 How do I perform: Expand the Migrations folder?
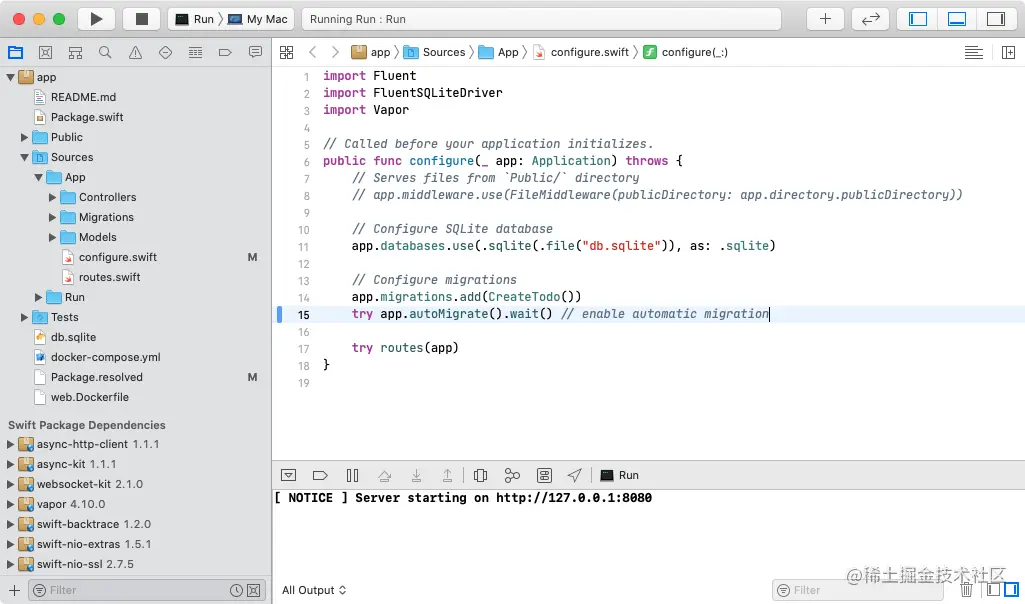[52, 218]
